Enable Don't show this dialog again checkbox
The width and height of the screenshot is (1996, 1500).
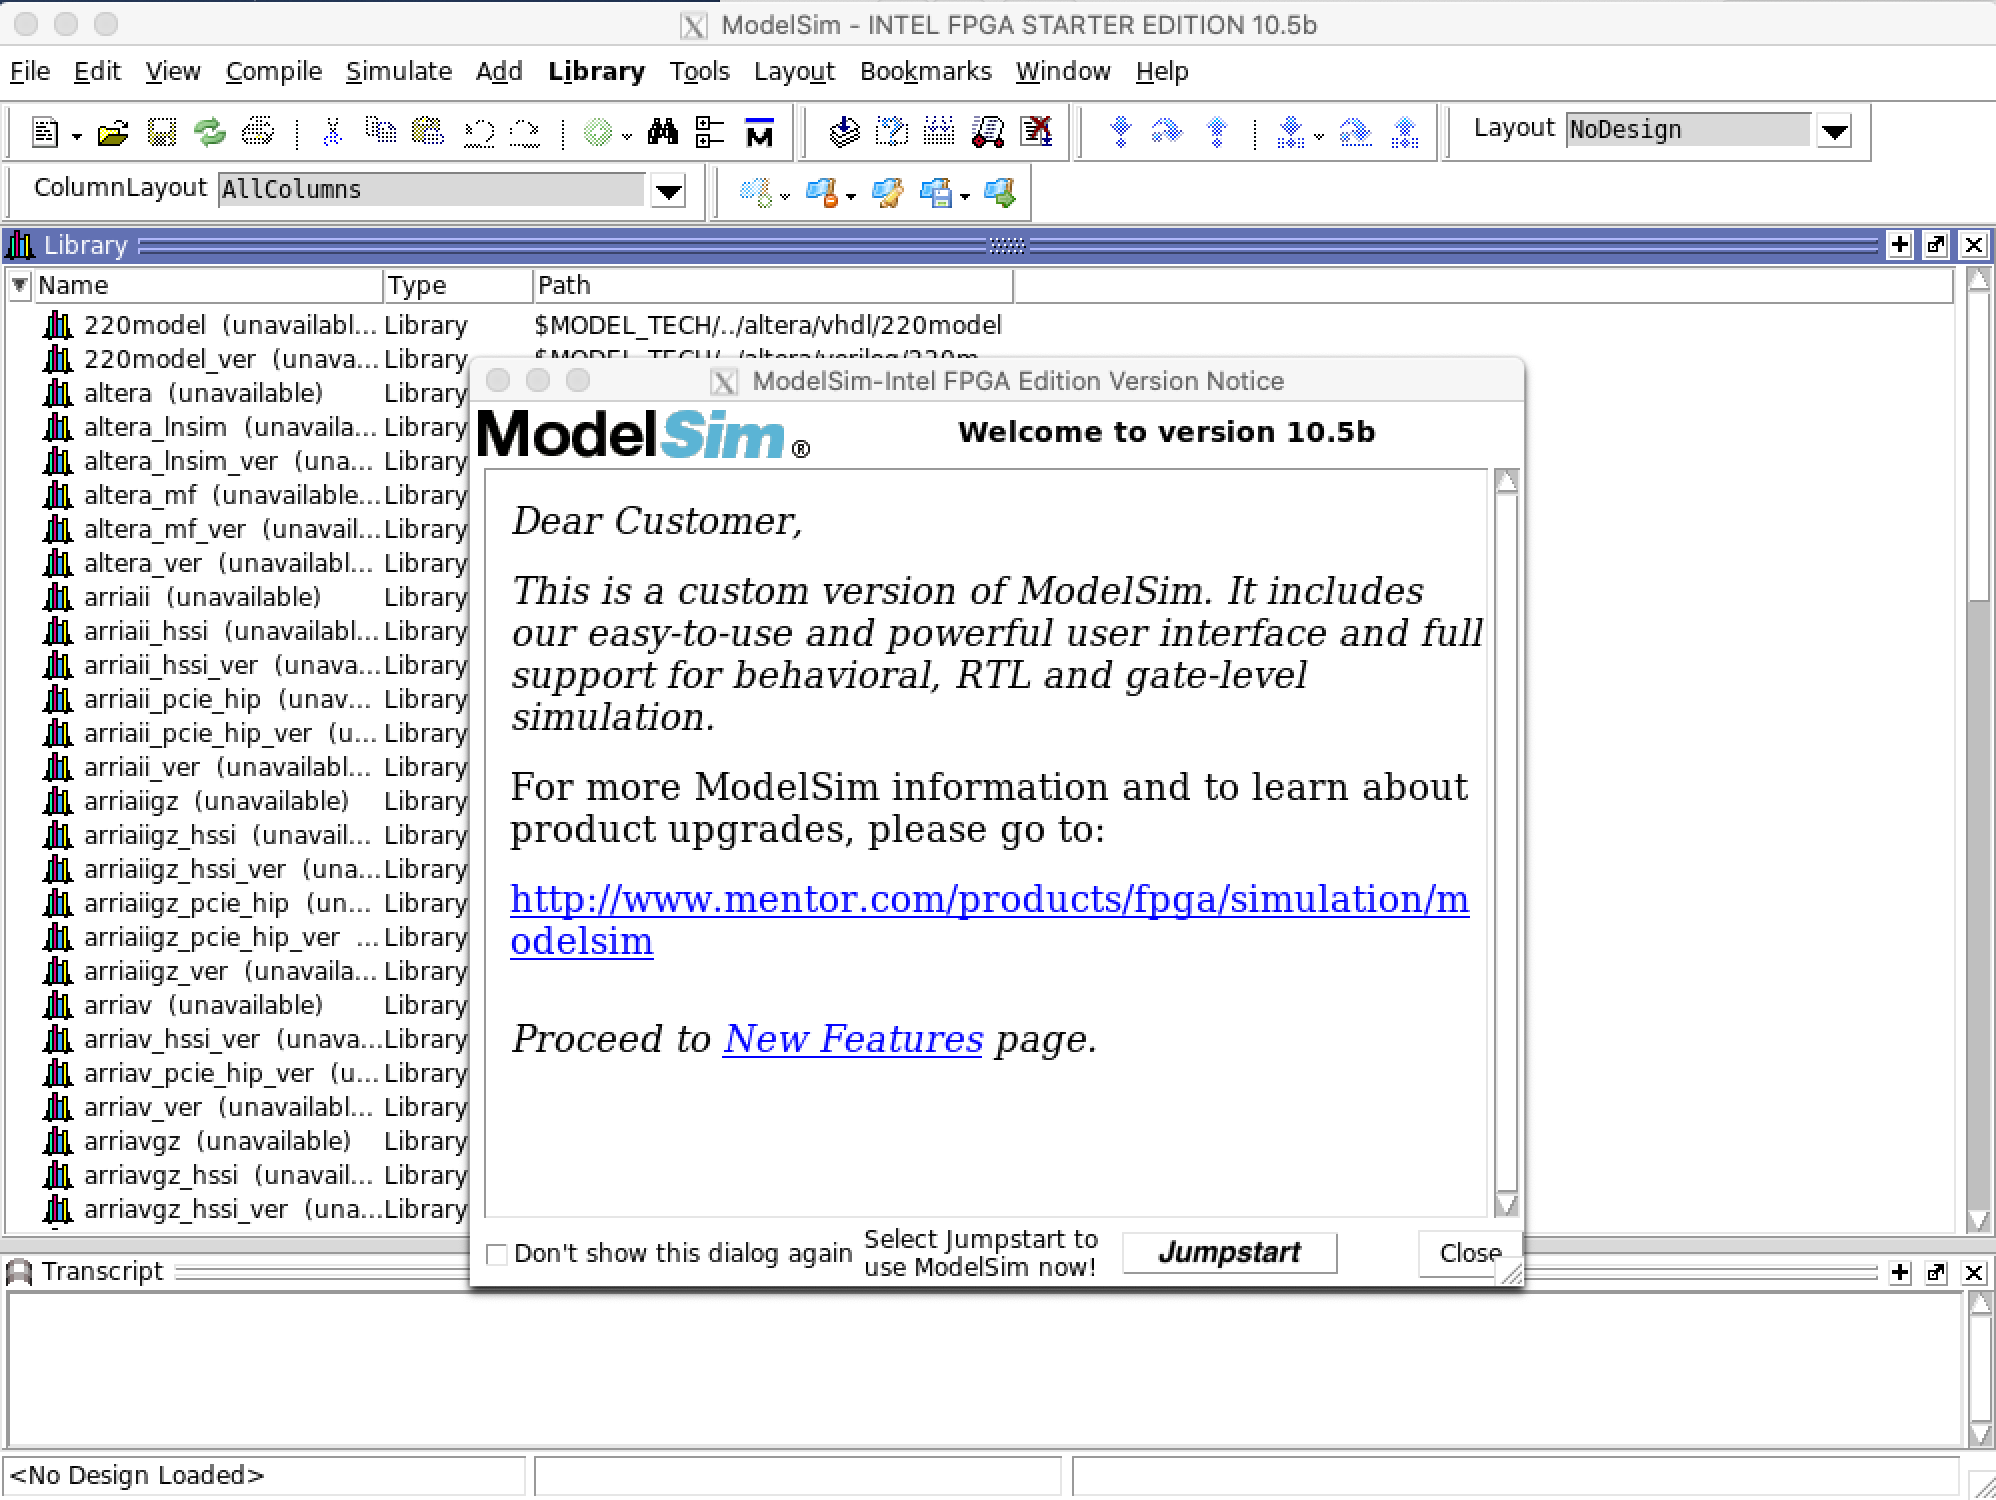coord(496,1254)
